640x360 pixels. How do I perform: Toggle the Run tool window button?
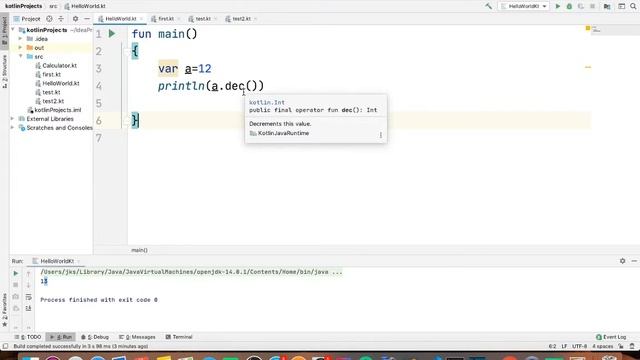tap(61, 337)
